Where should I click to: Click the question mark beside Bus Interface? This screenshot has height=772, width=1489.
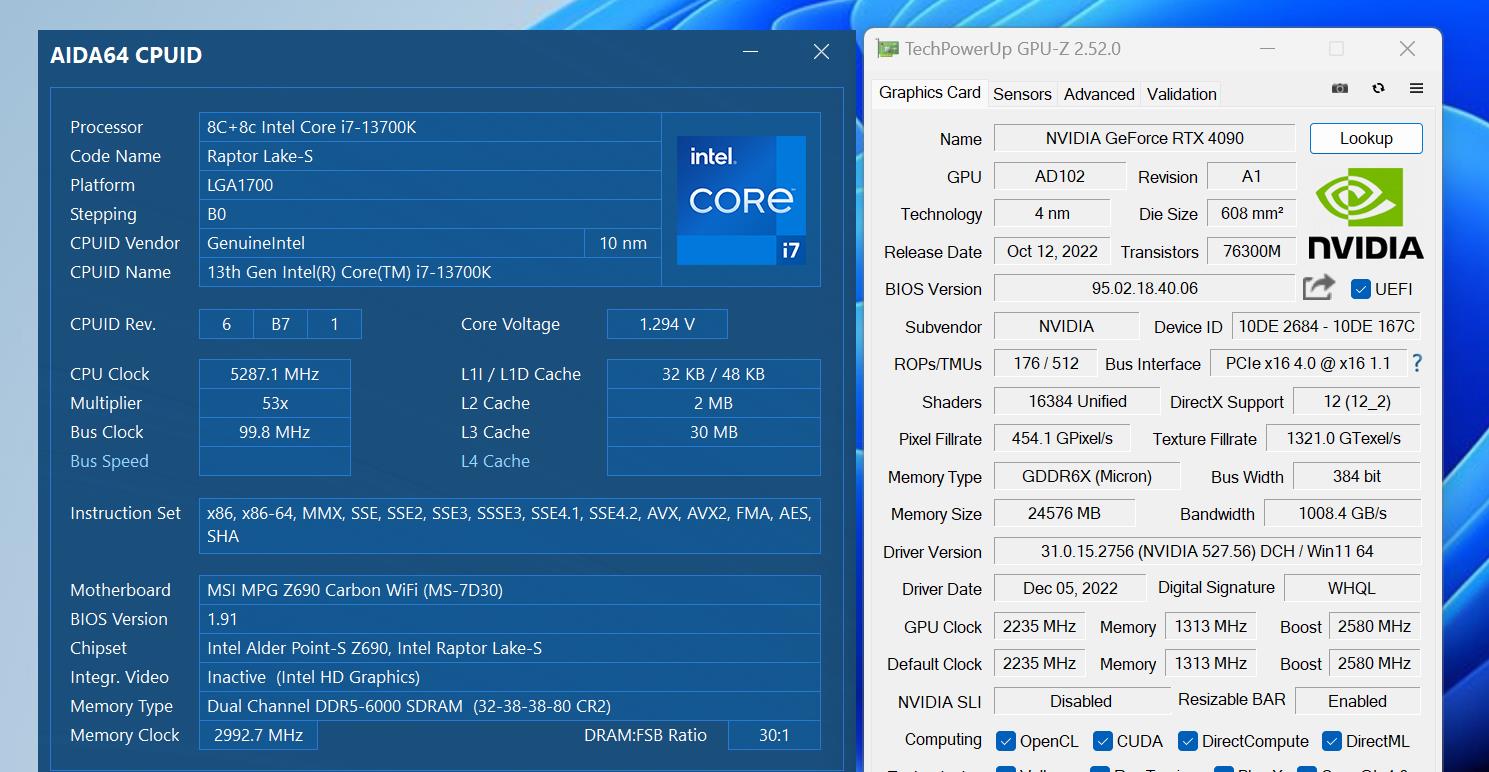click(x=1417, y=364)
